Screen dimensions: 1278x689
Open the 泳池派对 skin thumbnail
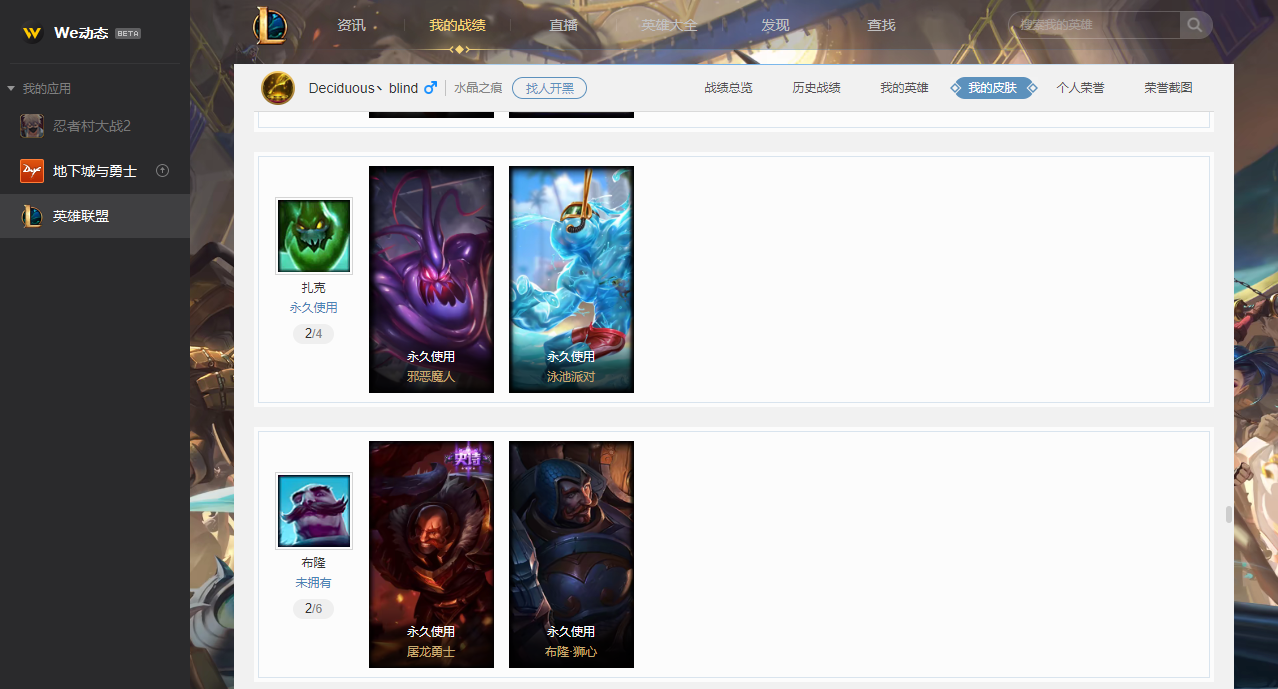coord(571,279)
